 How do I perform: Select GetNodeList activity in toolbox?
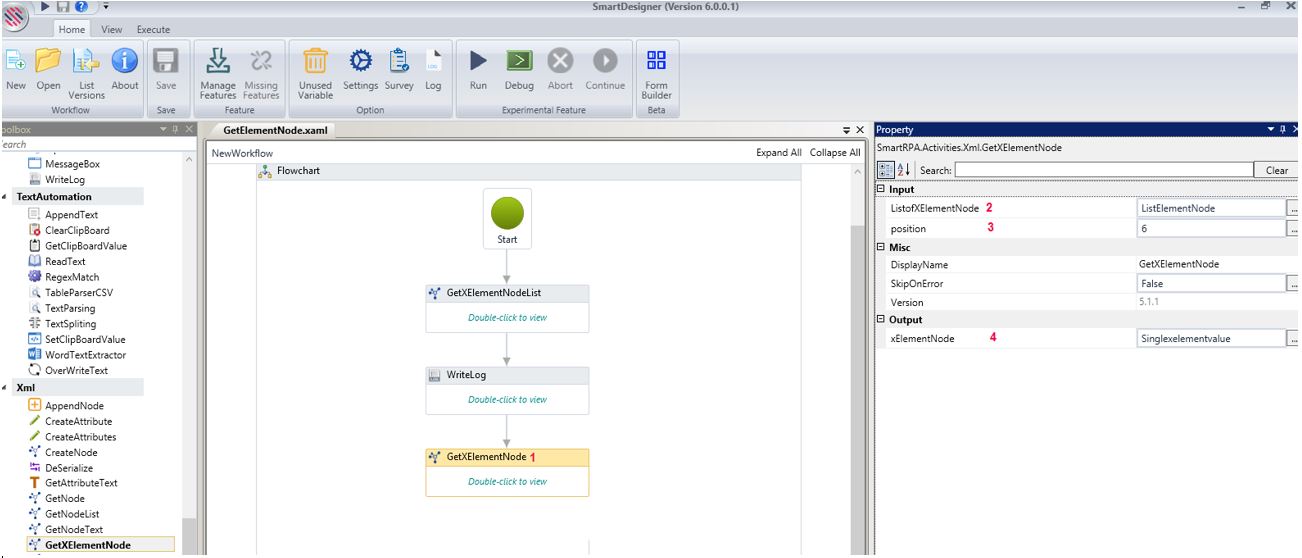pyautogui.click(x=72, y=514)
